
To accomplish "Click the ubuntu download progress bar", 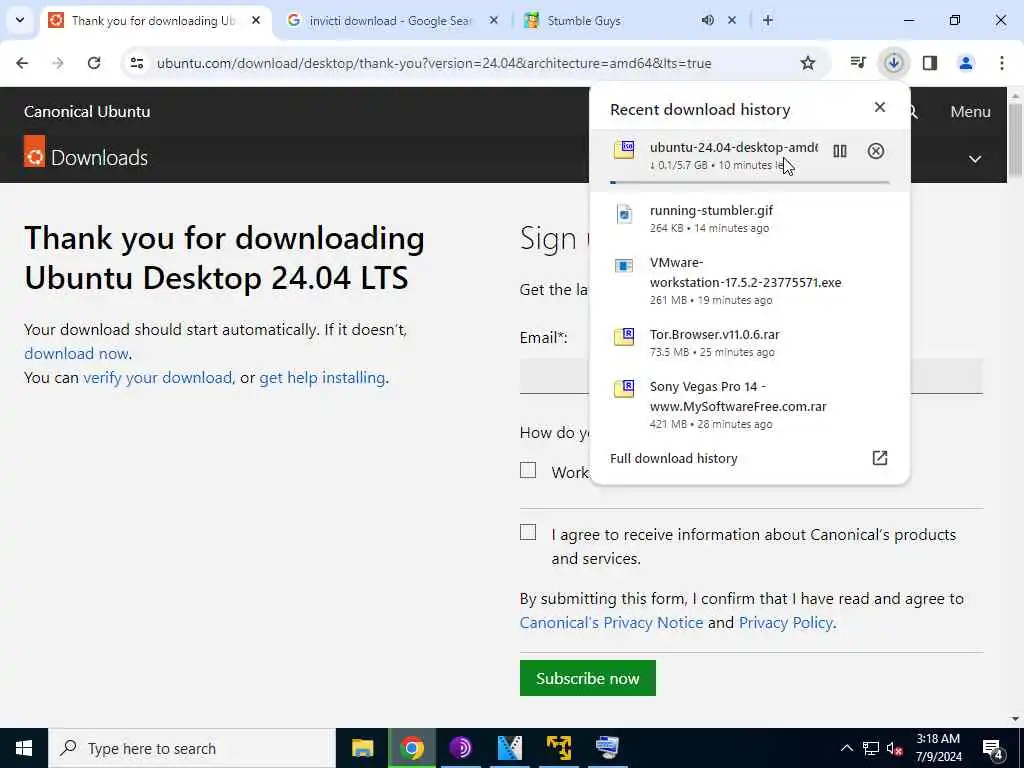I will pos(749,182).
